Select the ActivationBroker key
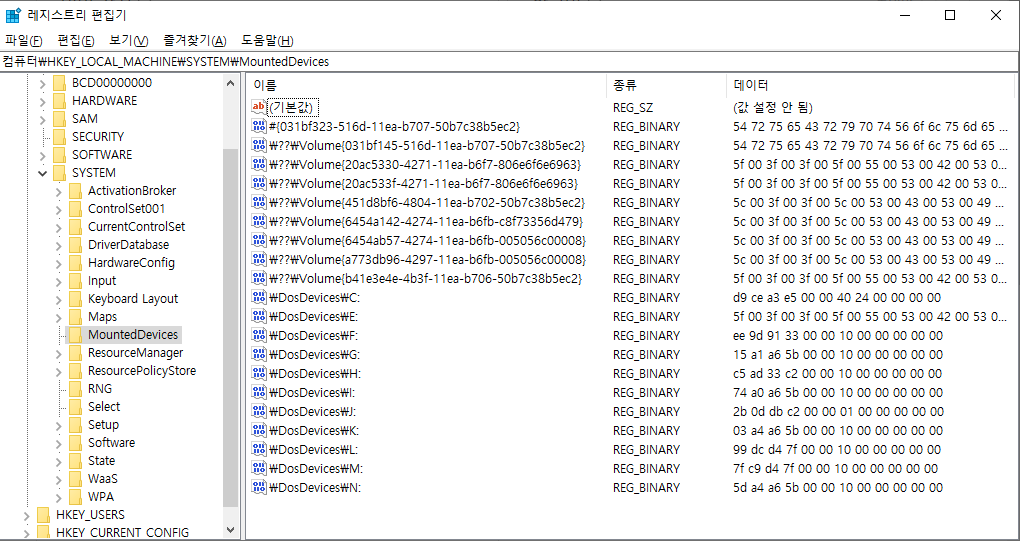The width and height of the screenshot is (1020, 541). click(132, 191)
